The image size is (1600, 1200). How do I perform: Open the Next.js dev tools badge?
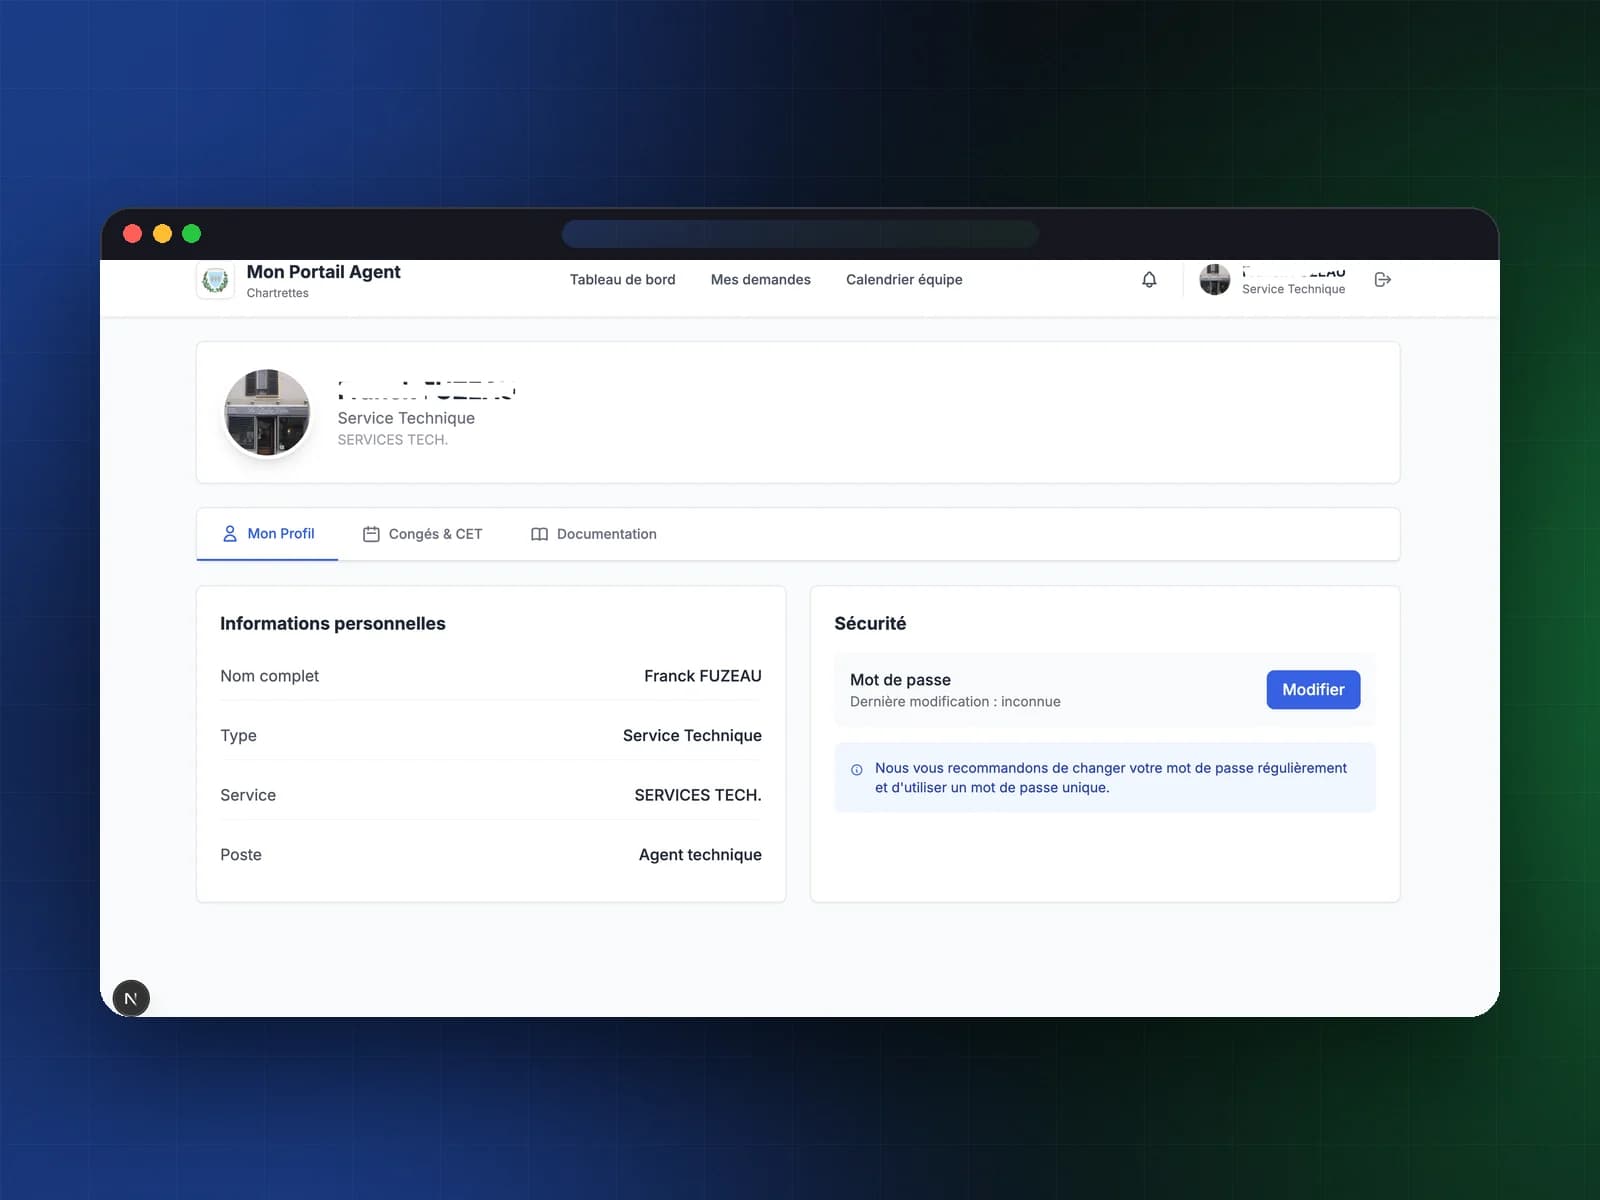[131, 998]
